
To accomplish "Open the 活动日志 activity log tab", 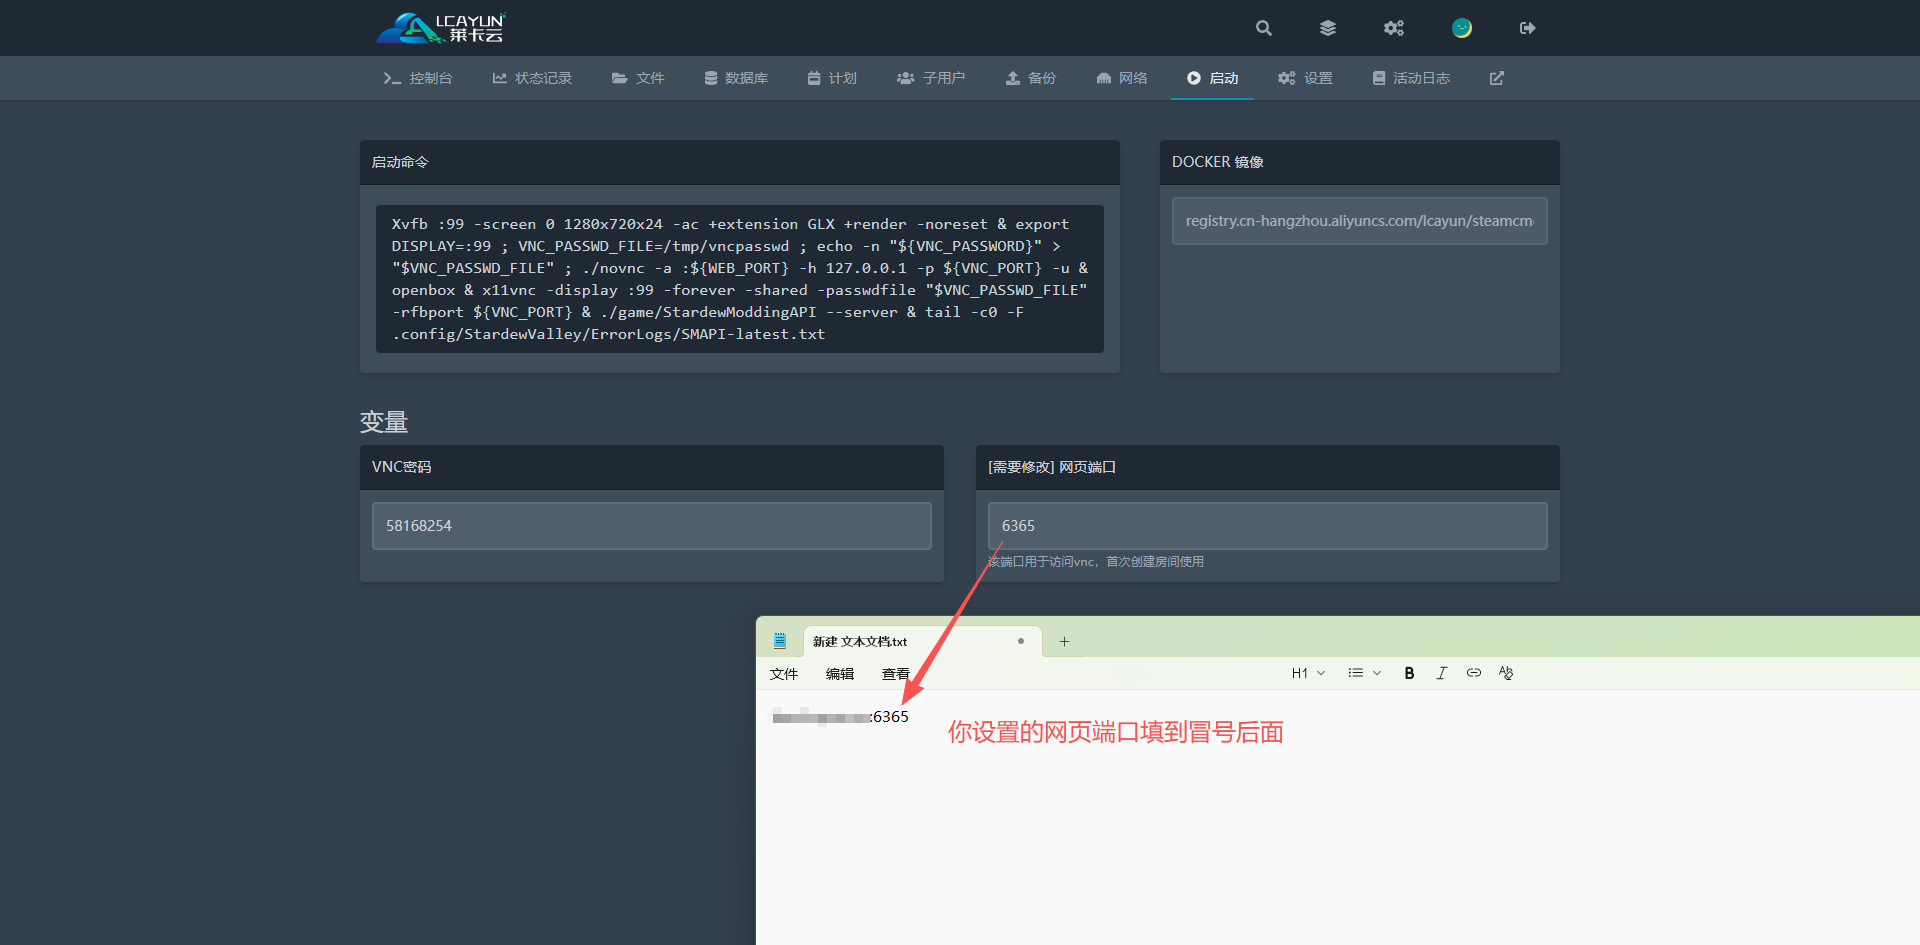I will coord(1411,78).
